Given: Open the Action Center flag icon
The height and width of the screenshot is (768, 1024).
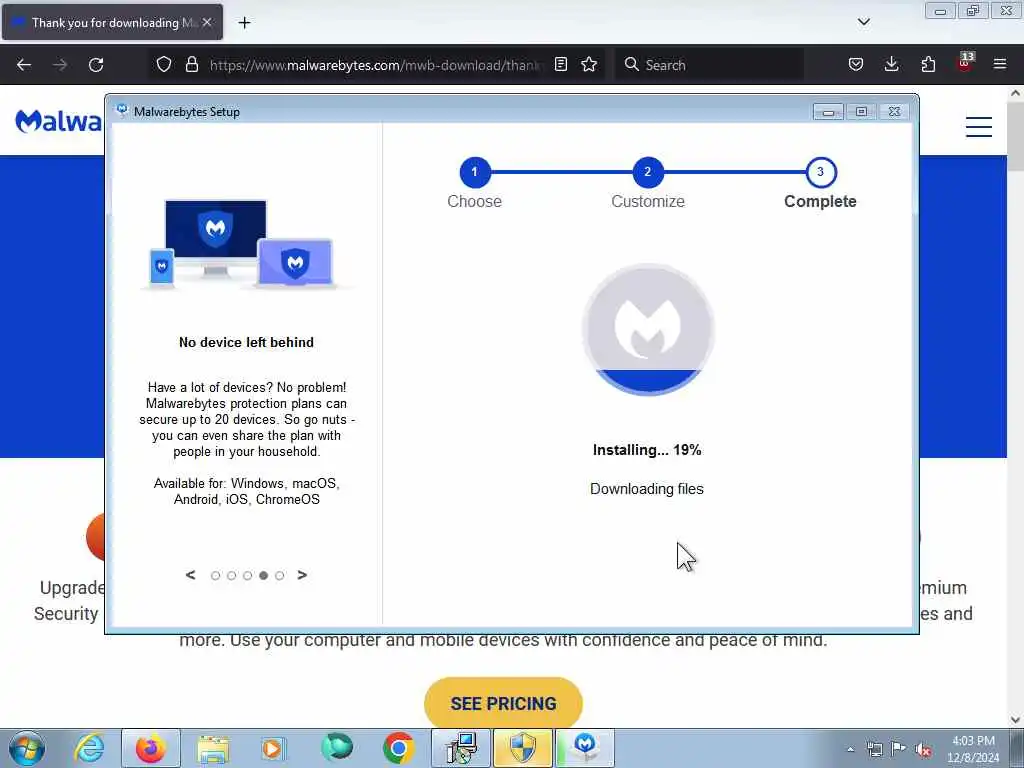Looking at the screenshot, I should pyautogui.click(x=899, y=749).
